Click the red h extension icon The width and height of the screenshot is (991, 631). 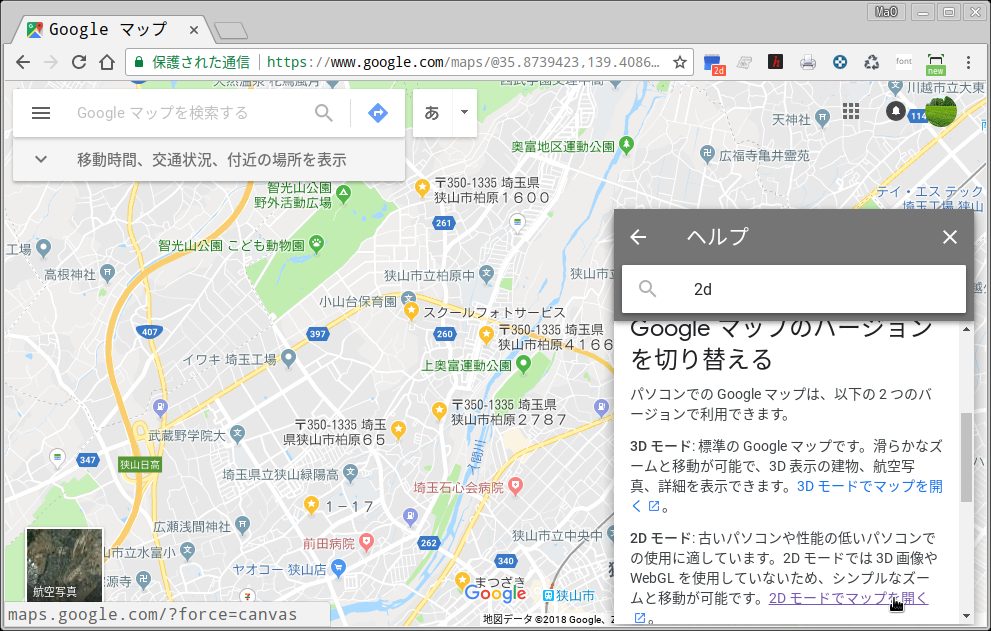click(x=775, y=61)
